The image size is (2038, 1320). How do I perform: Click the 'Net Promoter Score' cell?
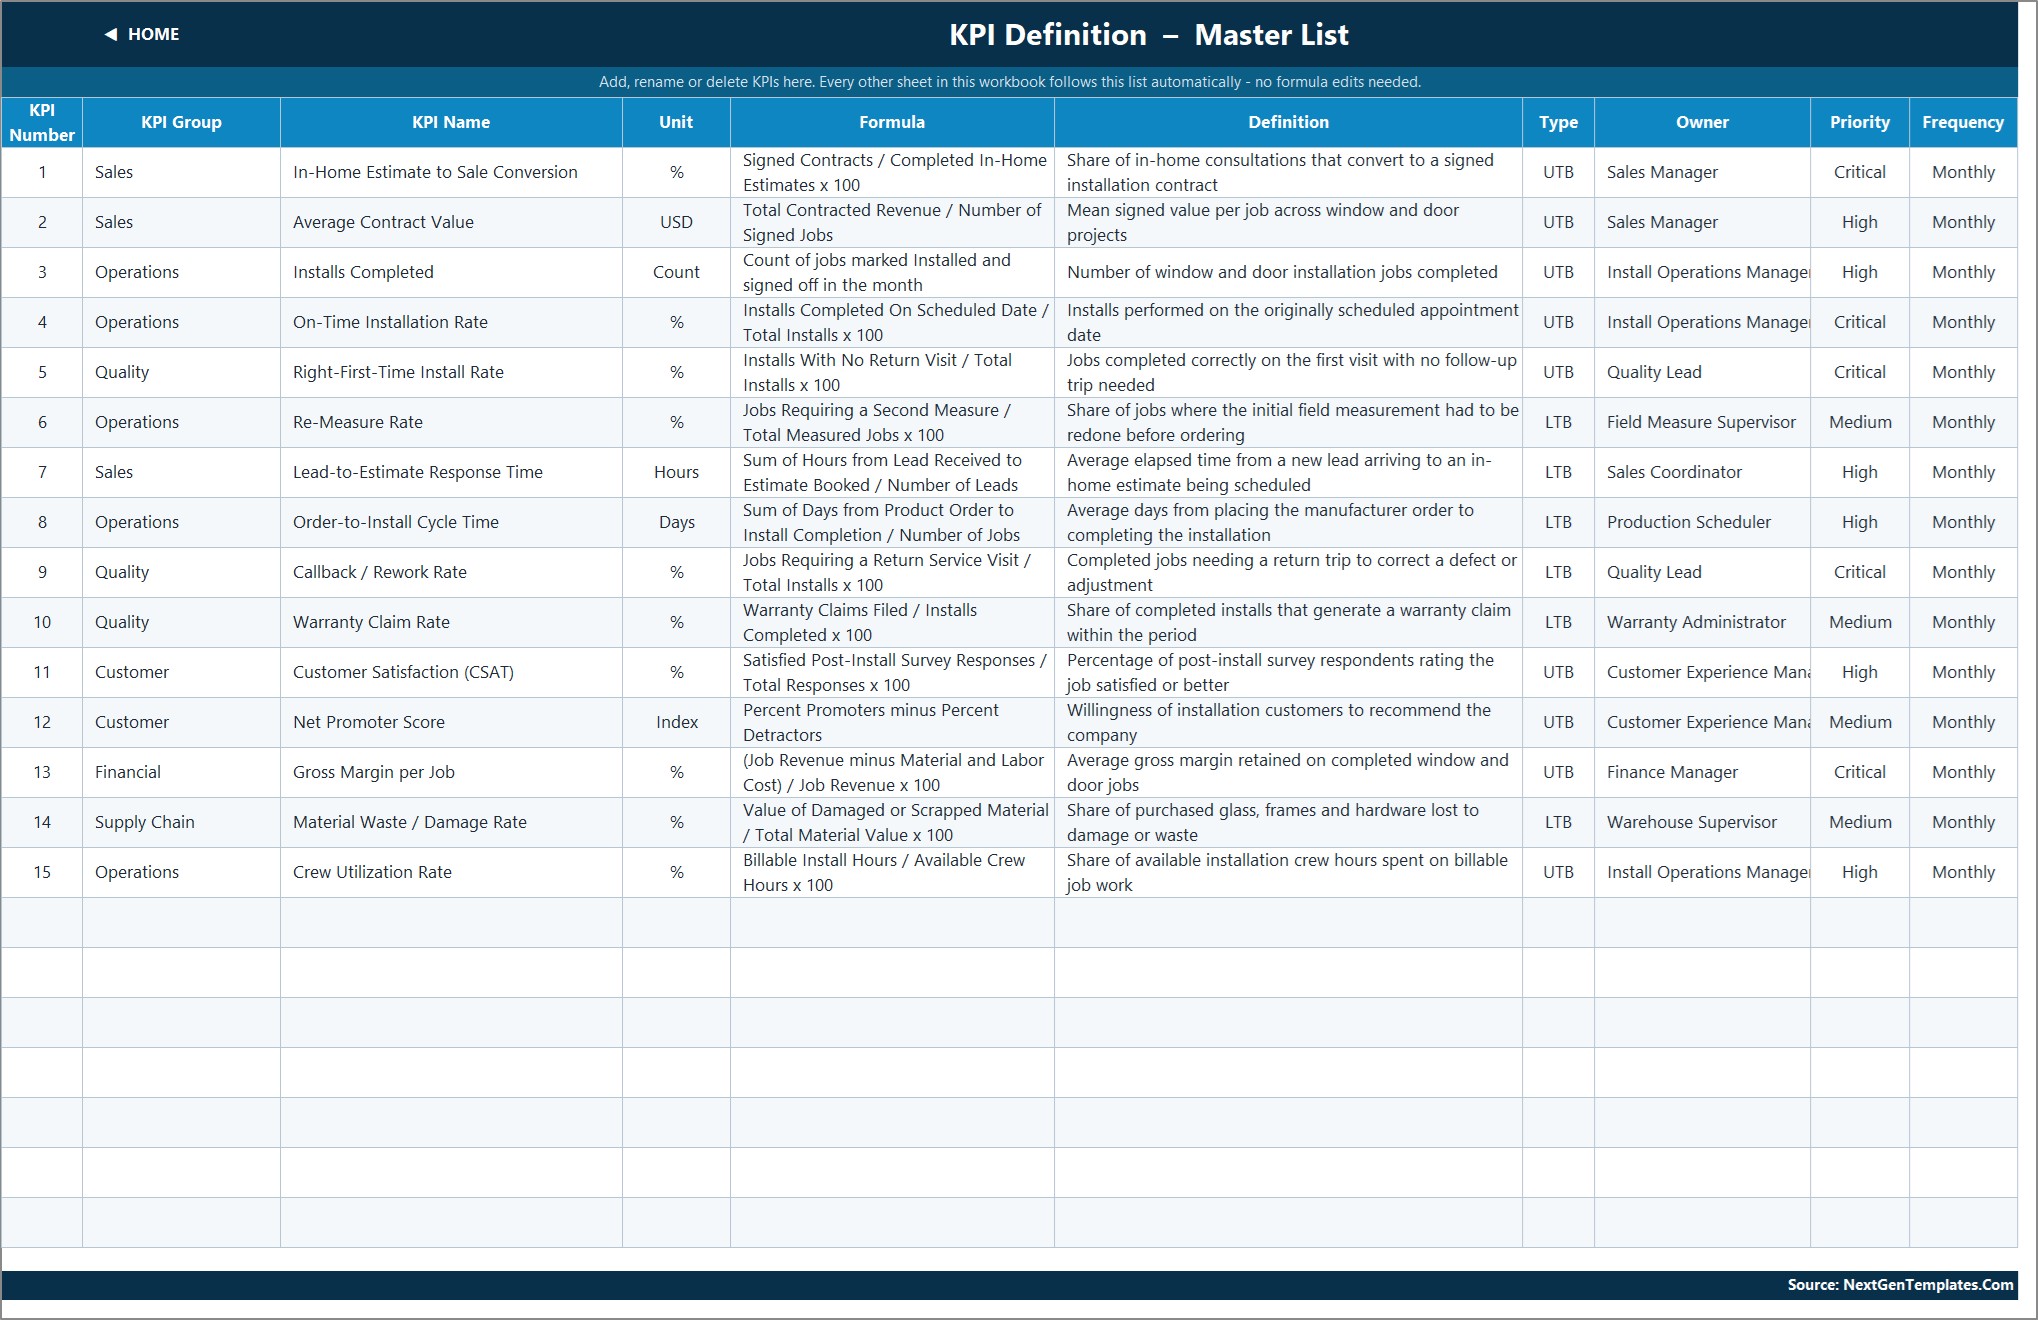tap(451, 722)
